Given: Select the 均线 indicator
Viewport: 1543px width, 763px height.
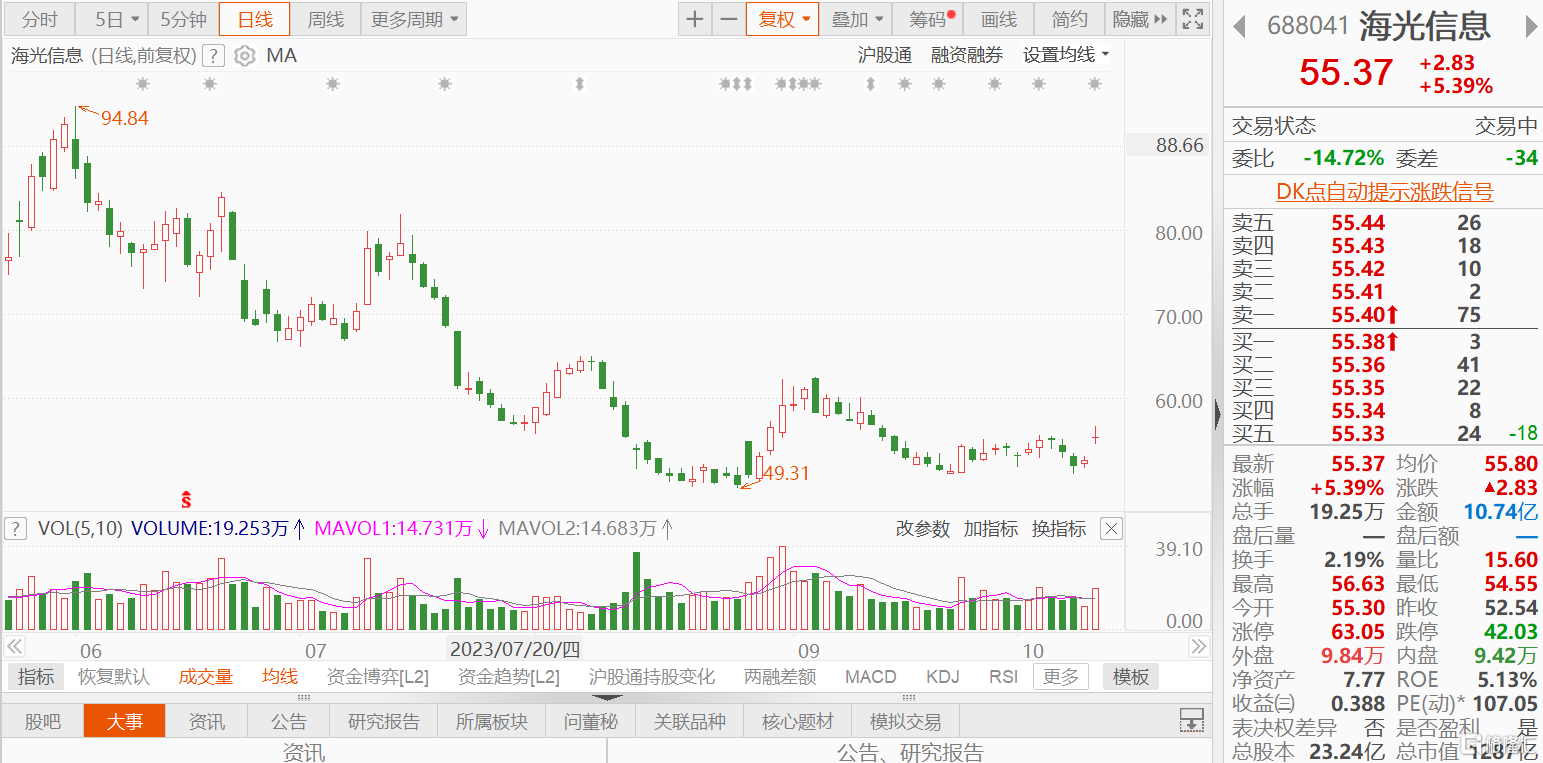Looking at the screenshot, I should coord(280,677).
